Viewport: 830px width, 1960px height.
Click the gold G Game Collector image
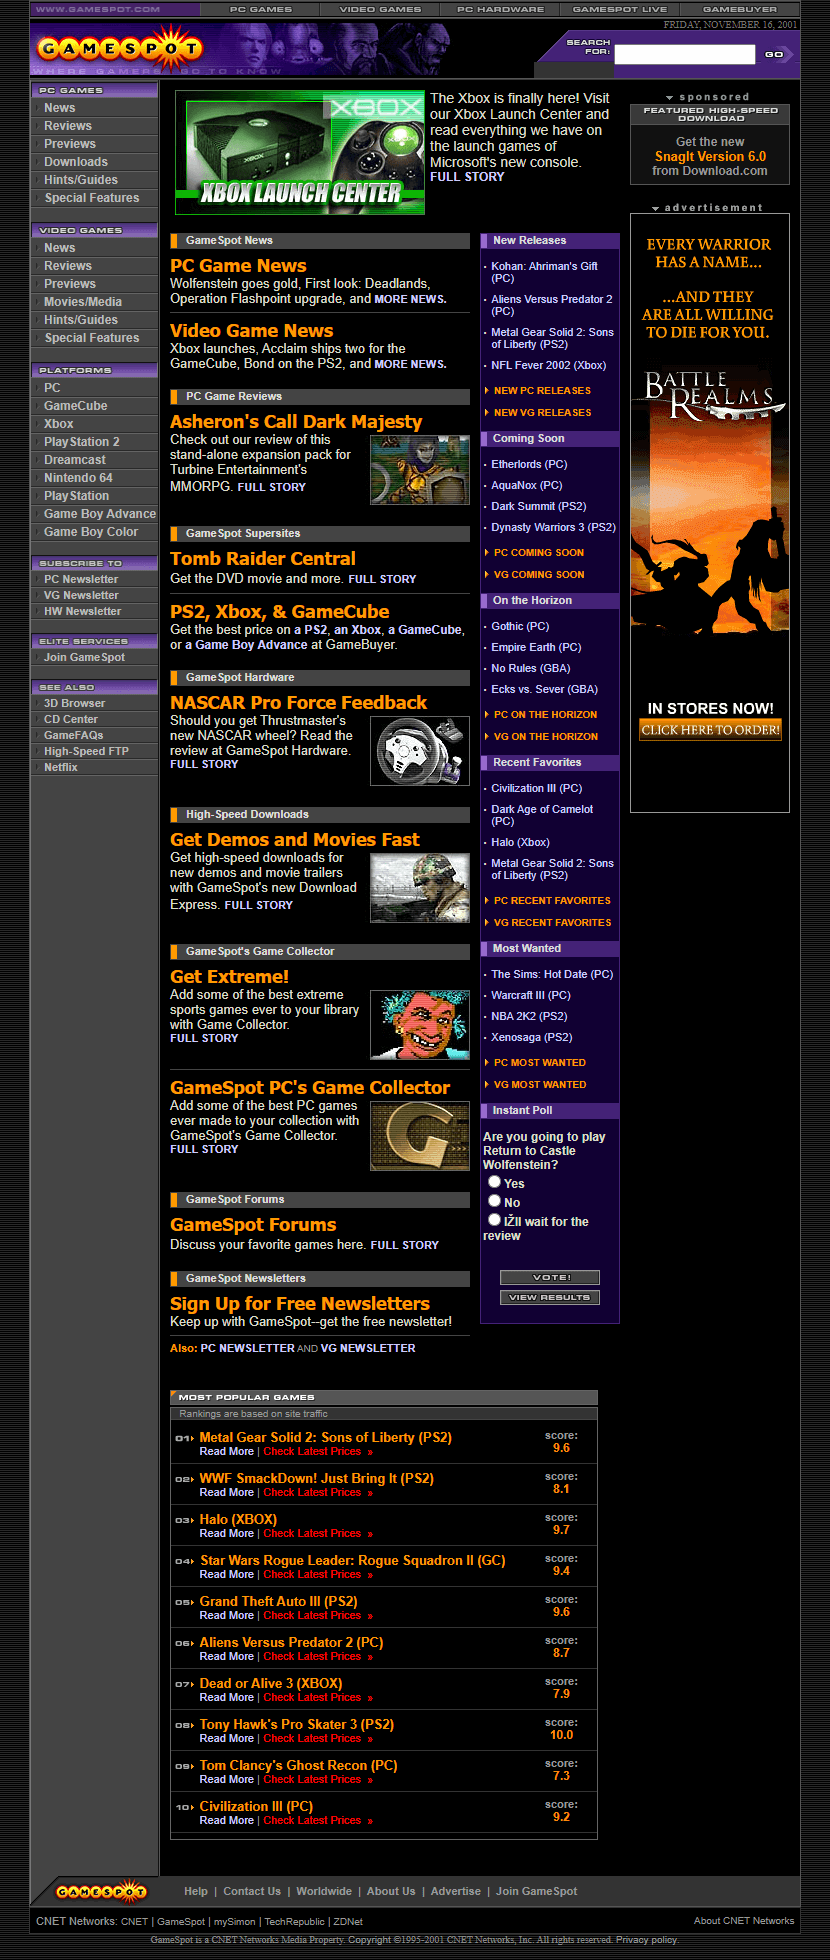[x=420, y=1136]
